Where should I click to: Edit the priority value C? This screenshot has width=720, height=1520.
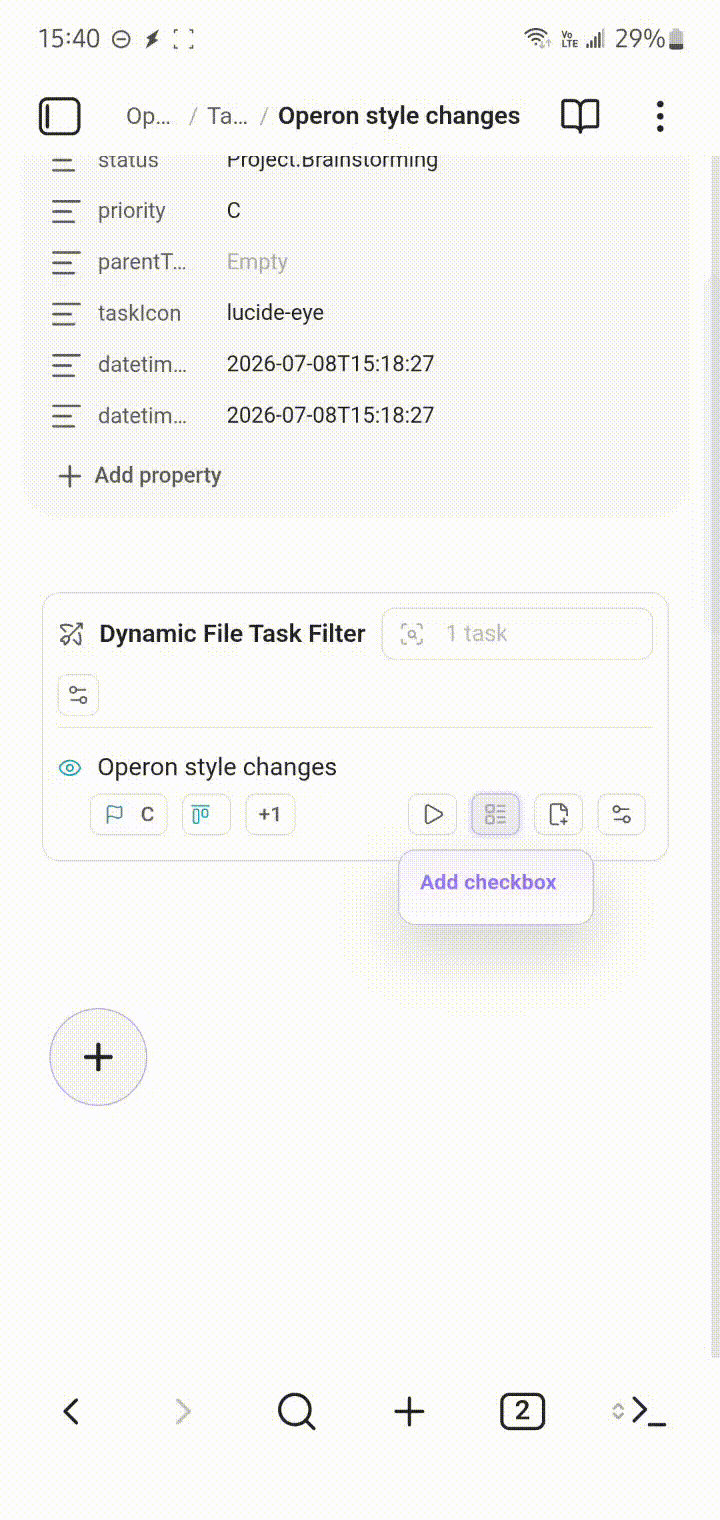(x=234, y=211)
